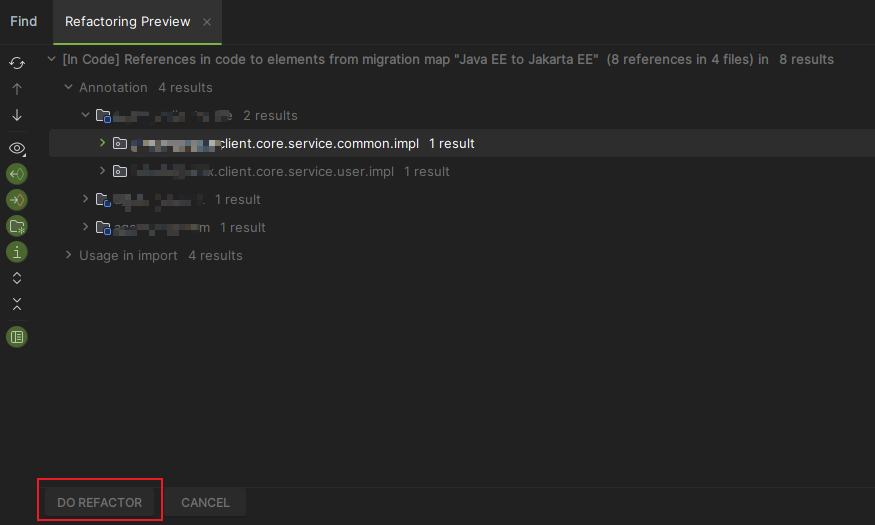Go to next occurrence down arrow
875x525 pixels.
coord(17,115)
